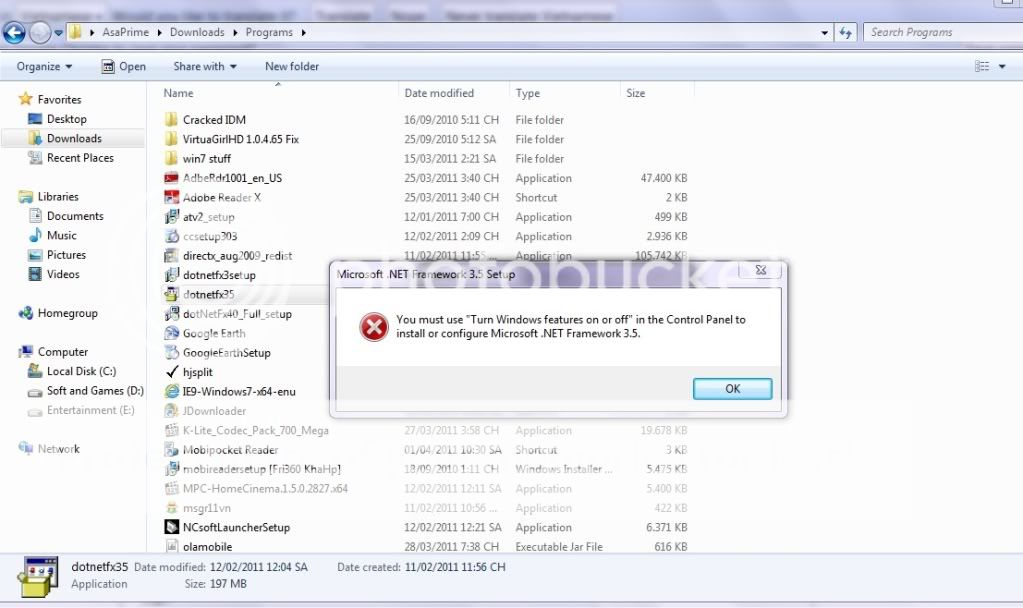This screenshot has width=1023, height=608.
Task: Select the hjsplit checkmark icon
Action: pyautogui.click(x=171, y=372)
